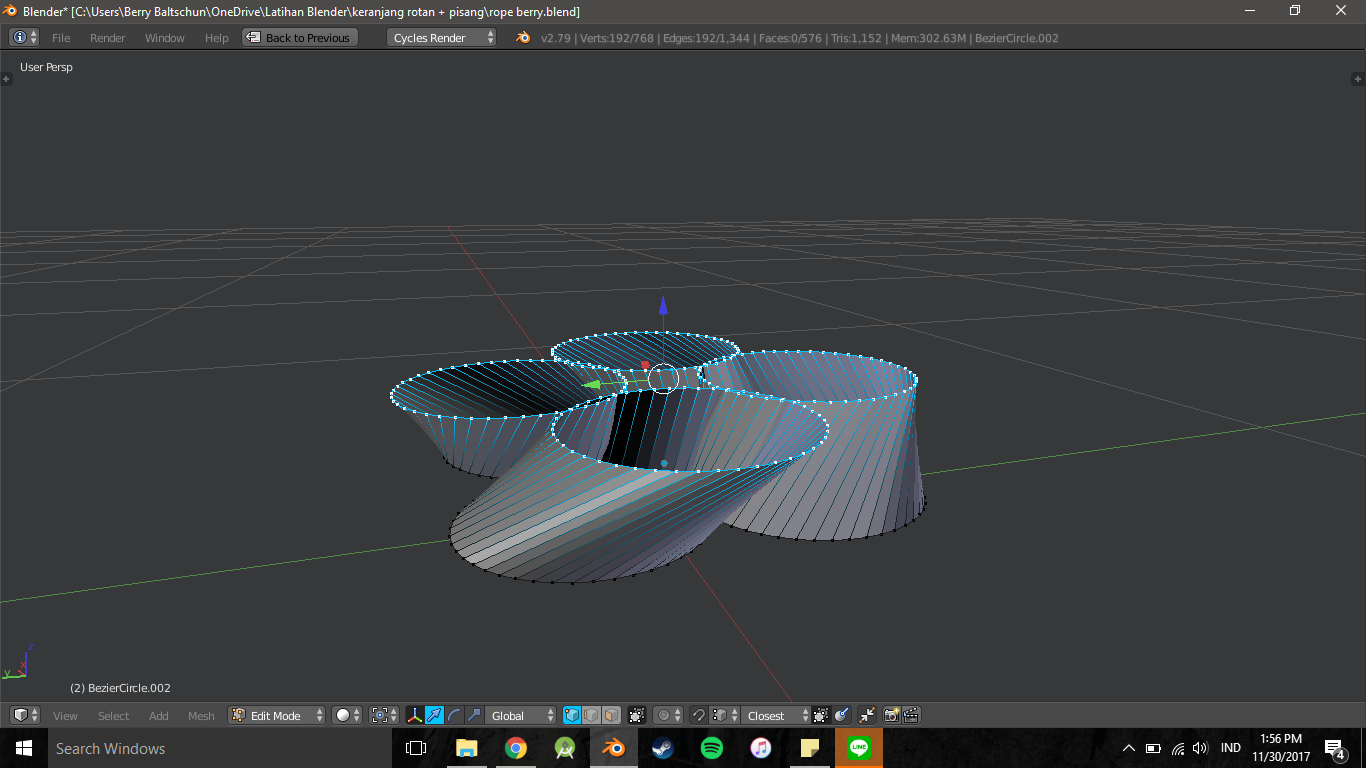This screenshot has height=768, width=1366.
Task: Open the Cycles Render engine dropdown
Action: click(441, 38)
